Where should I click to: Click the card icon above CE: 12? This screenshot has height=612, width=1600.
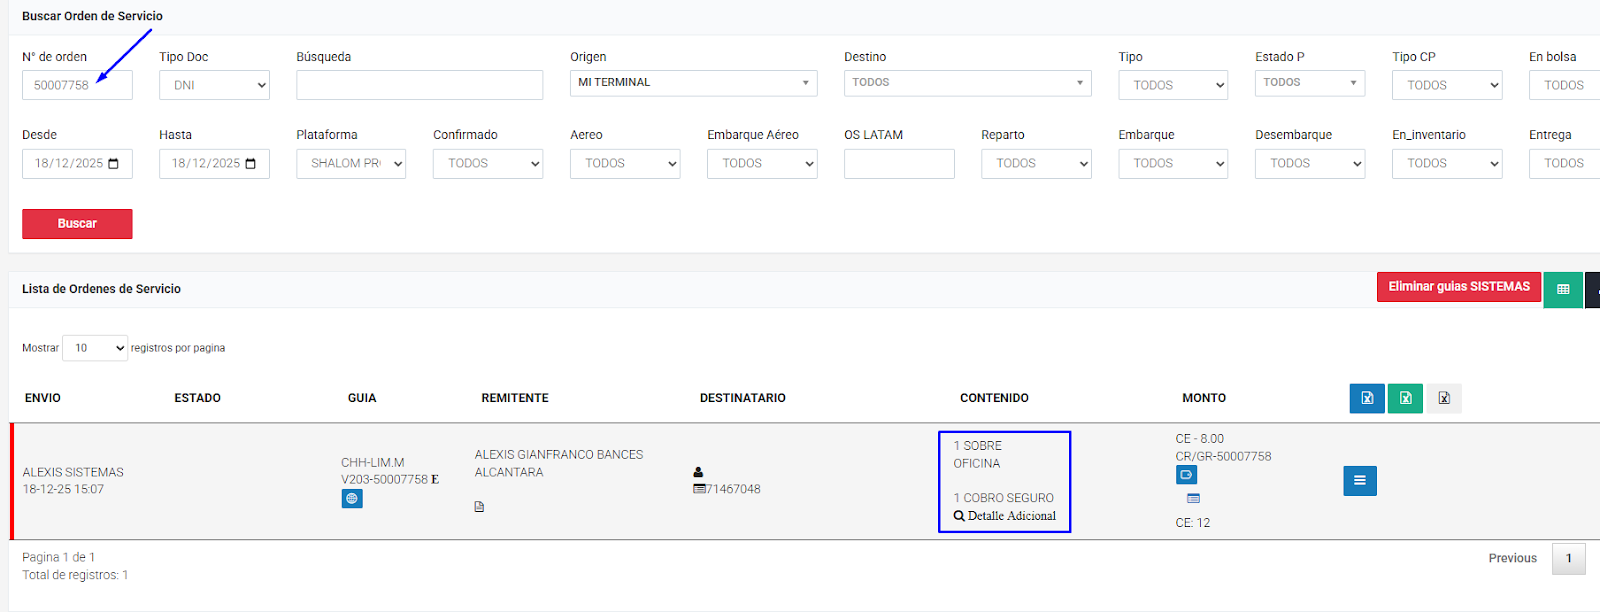pos(1193,498)
